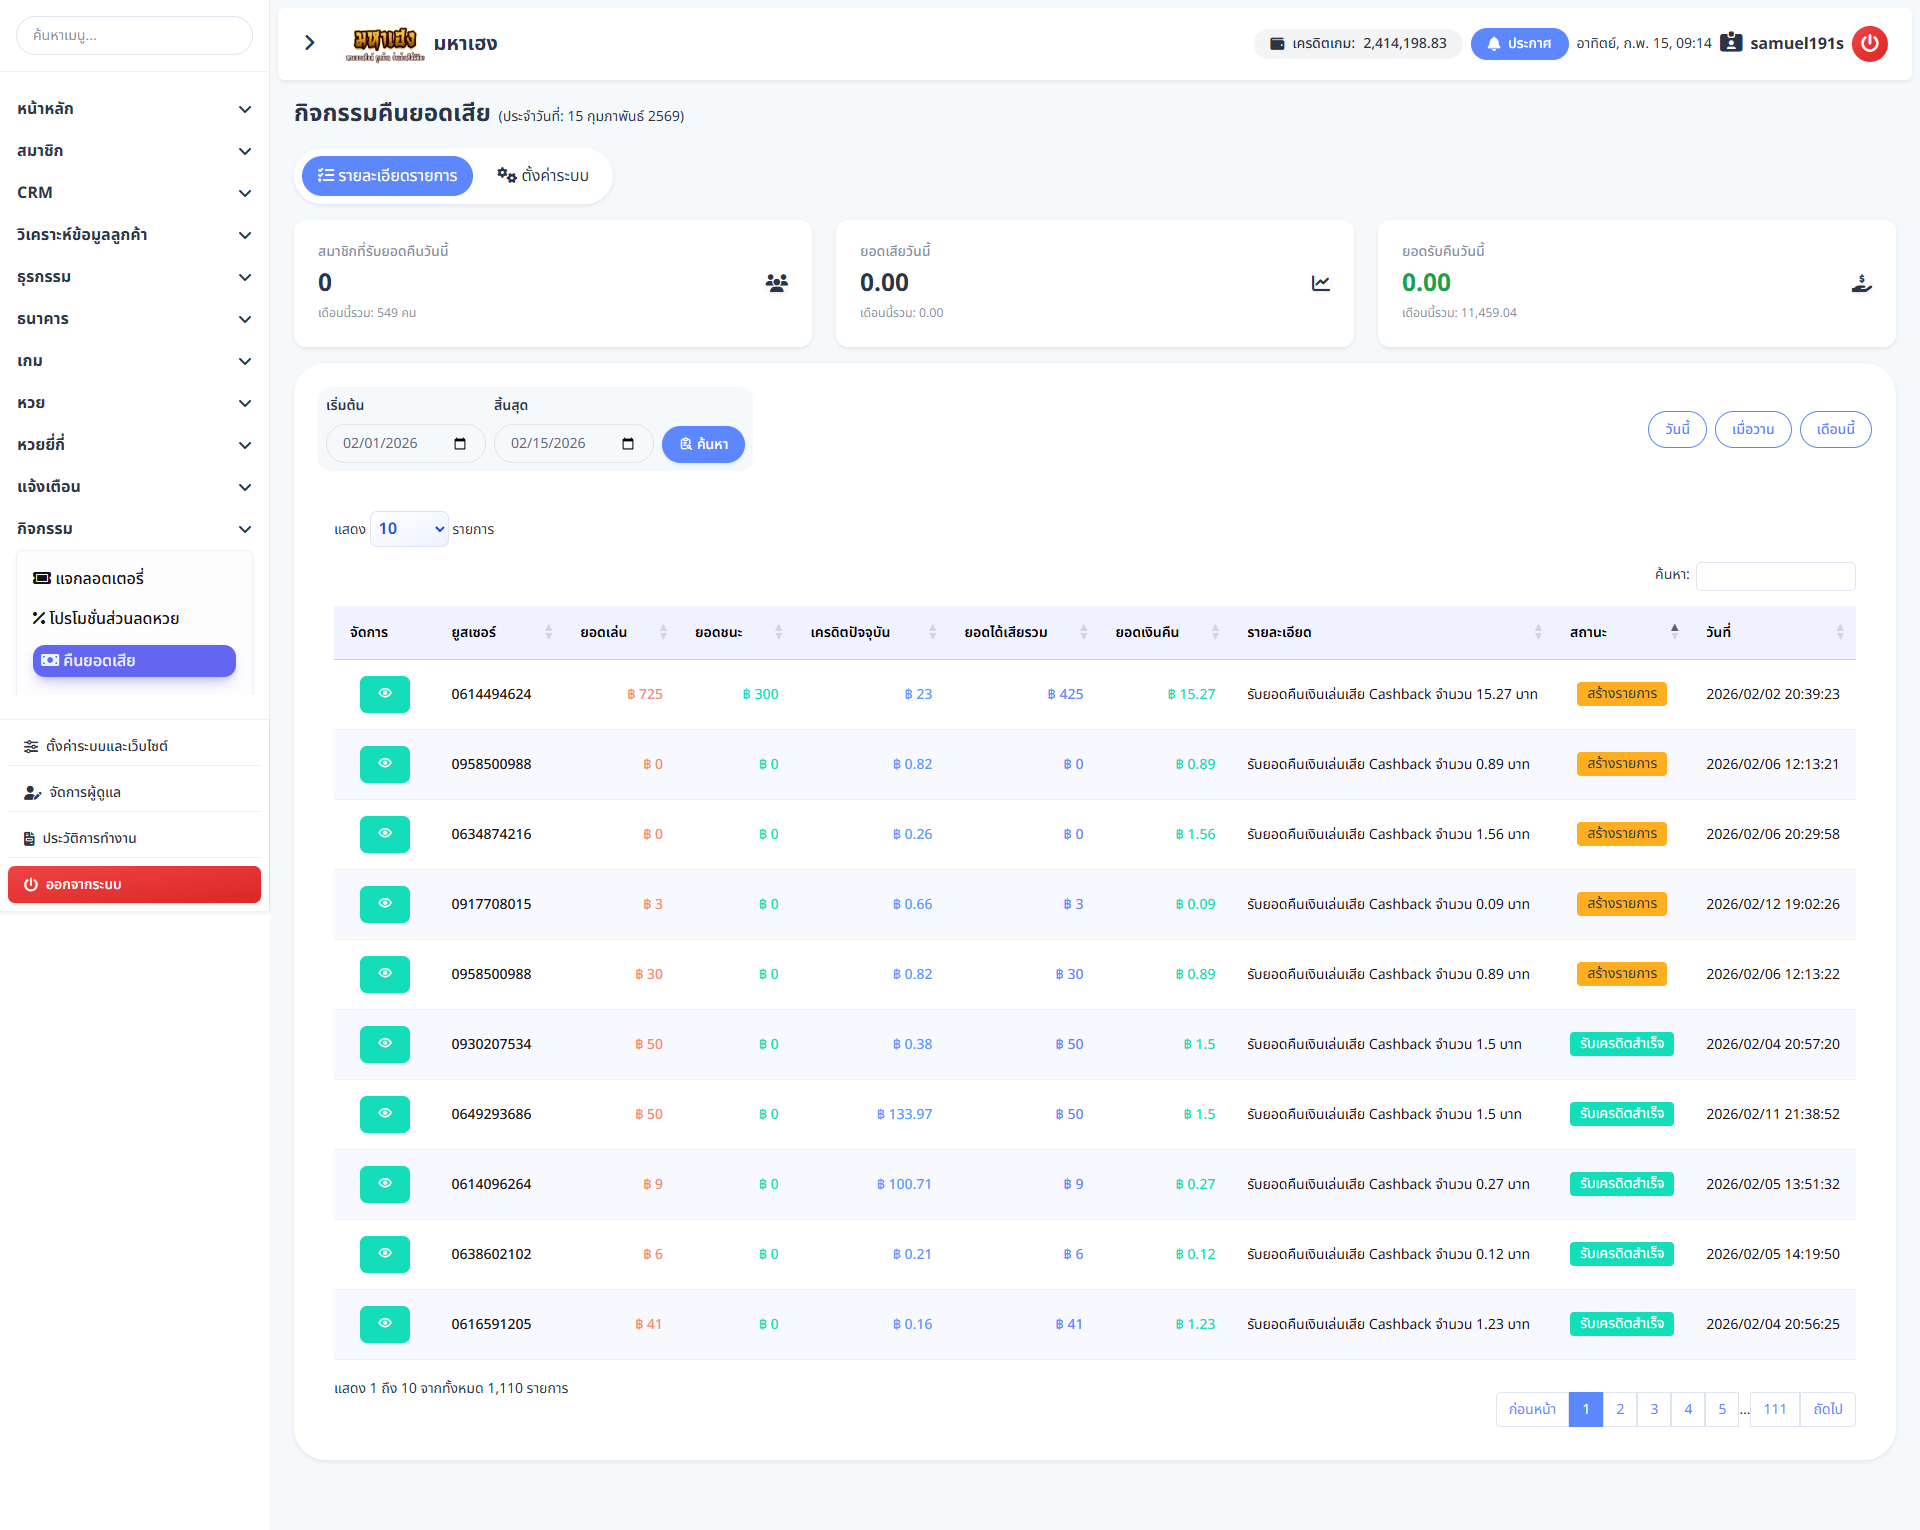Click the เมื่อวาน quick filter button
This screenshot has width=1920, height=1530.
[1753, 429]
